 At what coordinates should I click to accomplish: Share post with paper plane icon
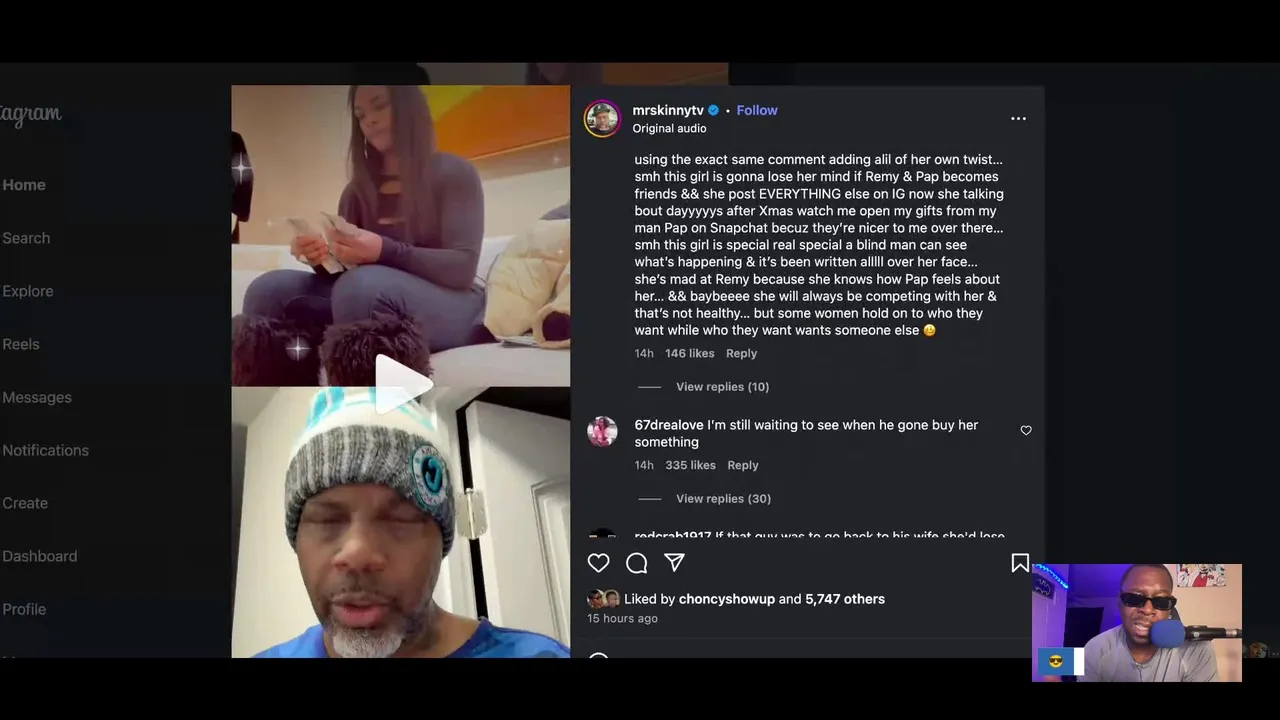[x=675, y=563]
